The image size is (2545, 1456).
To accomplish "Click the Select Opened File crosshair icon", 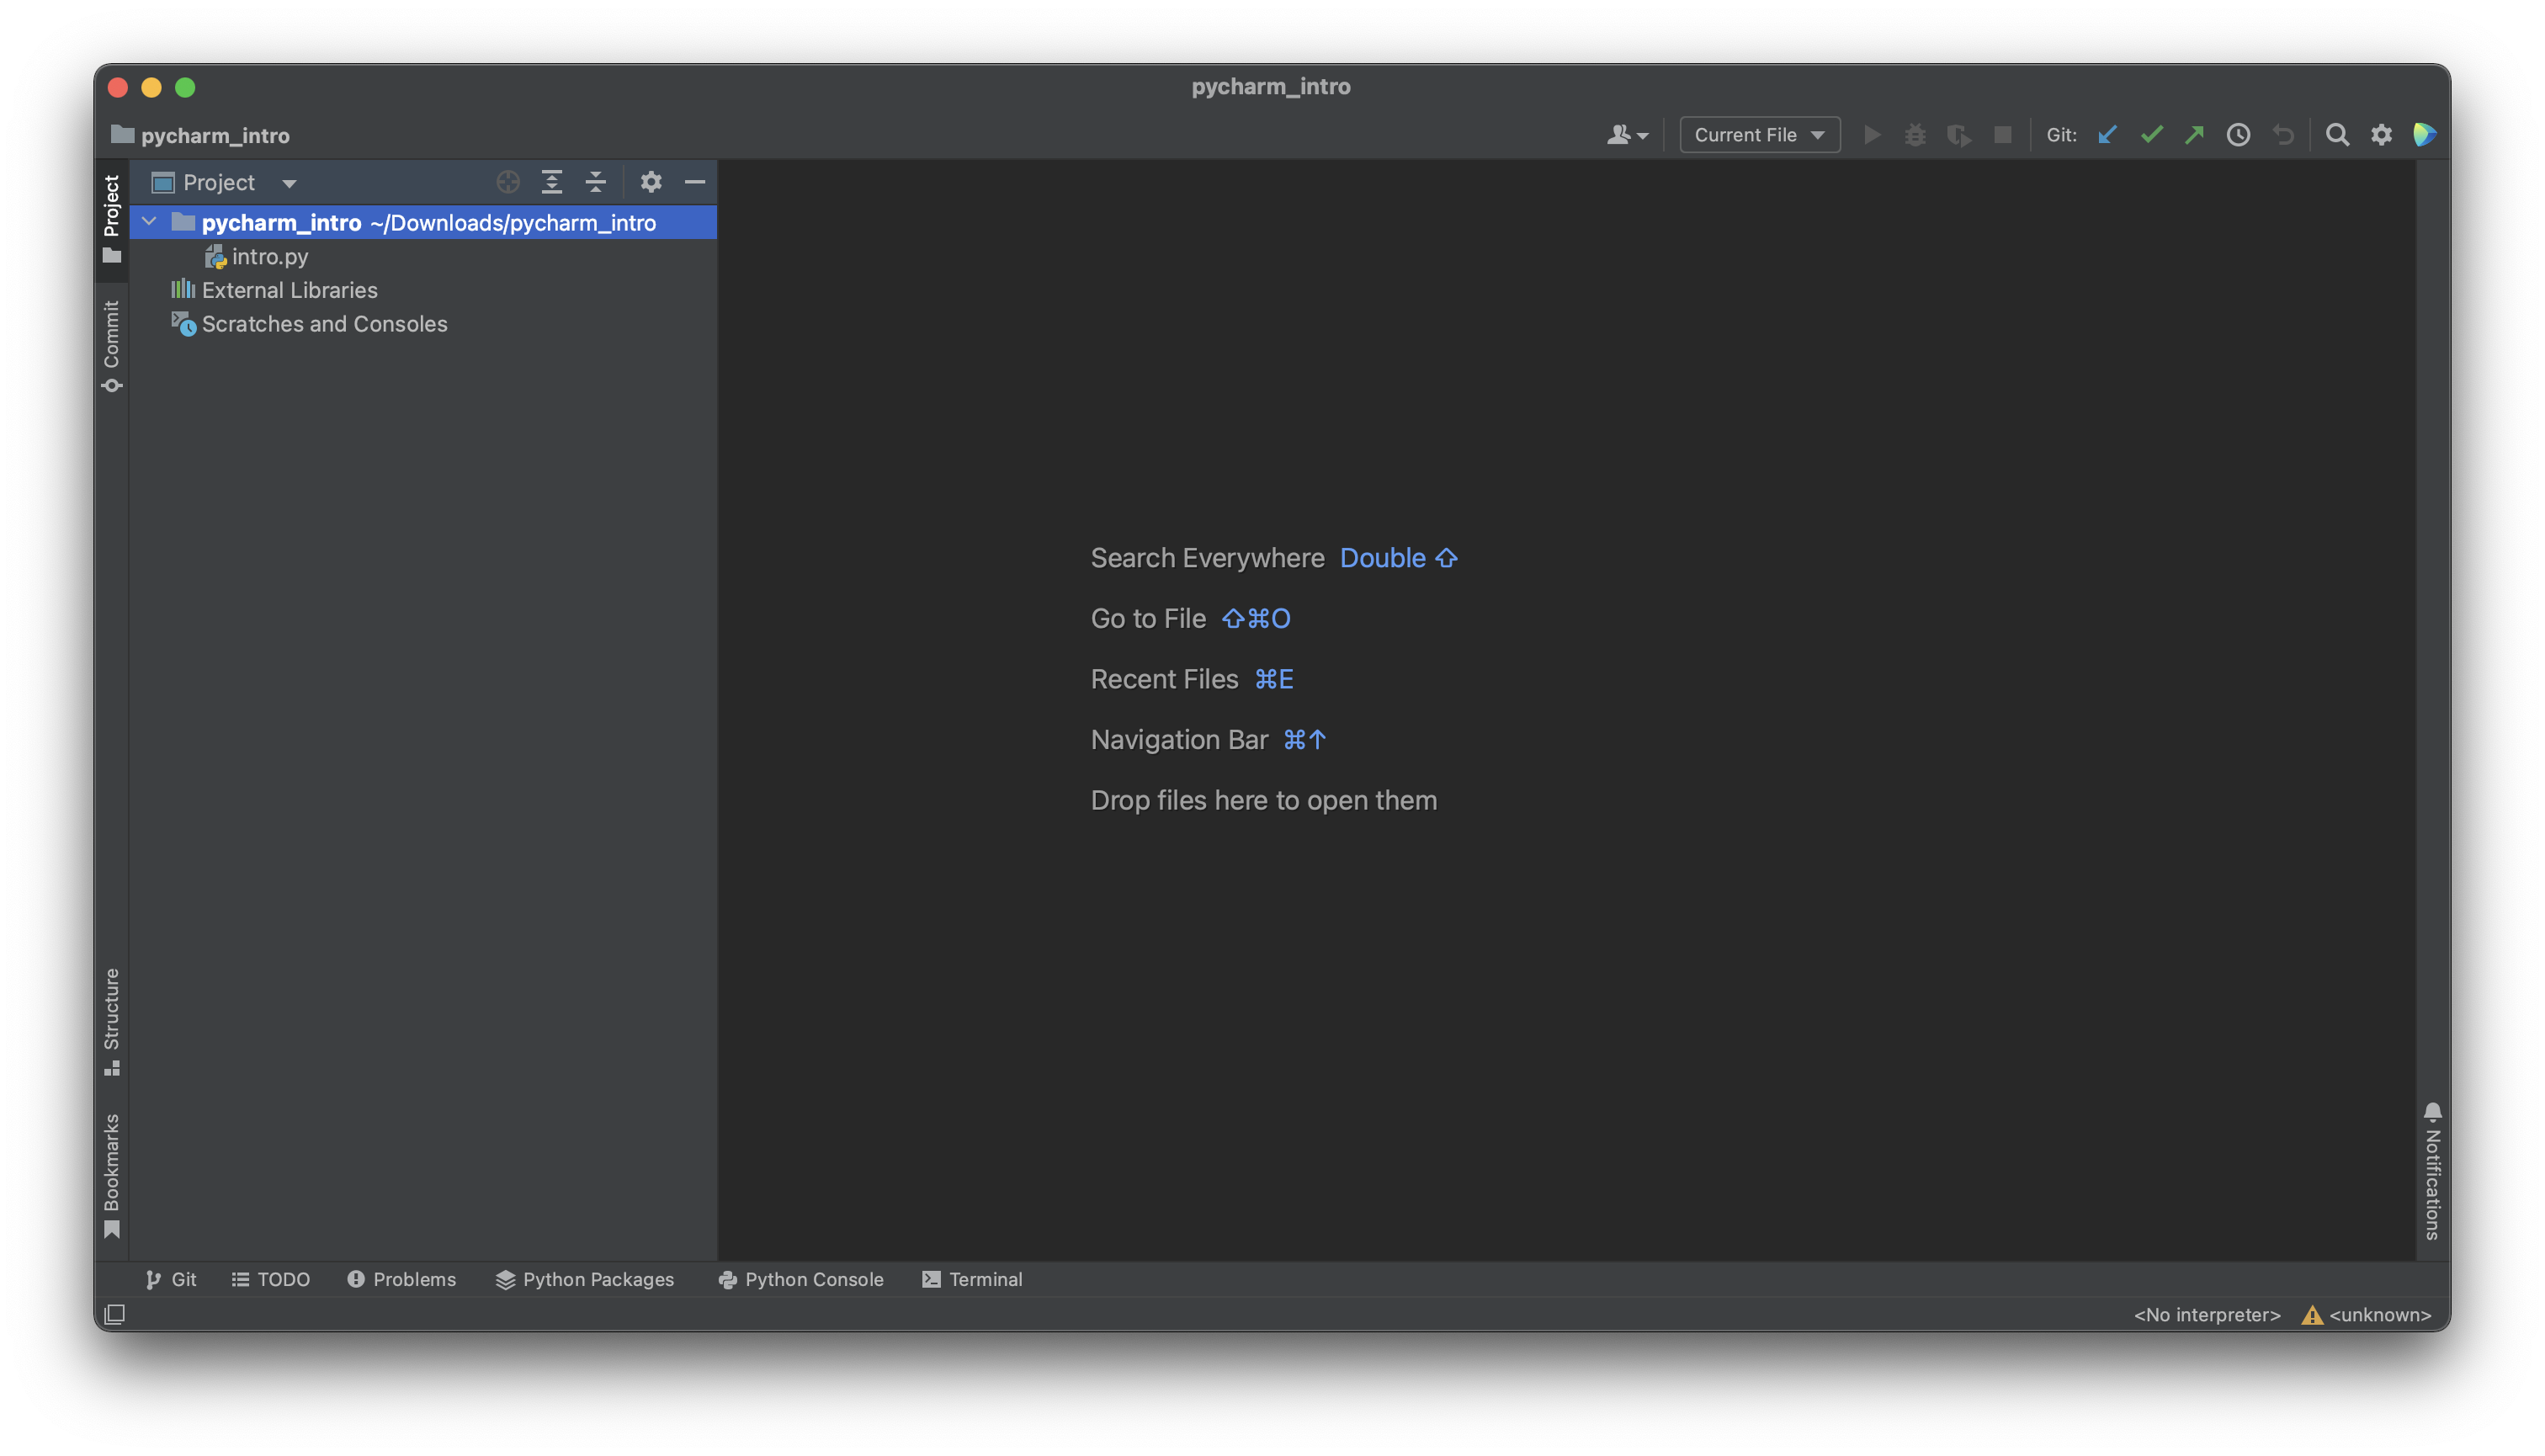I will (x=508, y=182).
